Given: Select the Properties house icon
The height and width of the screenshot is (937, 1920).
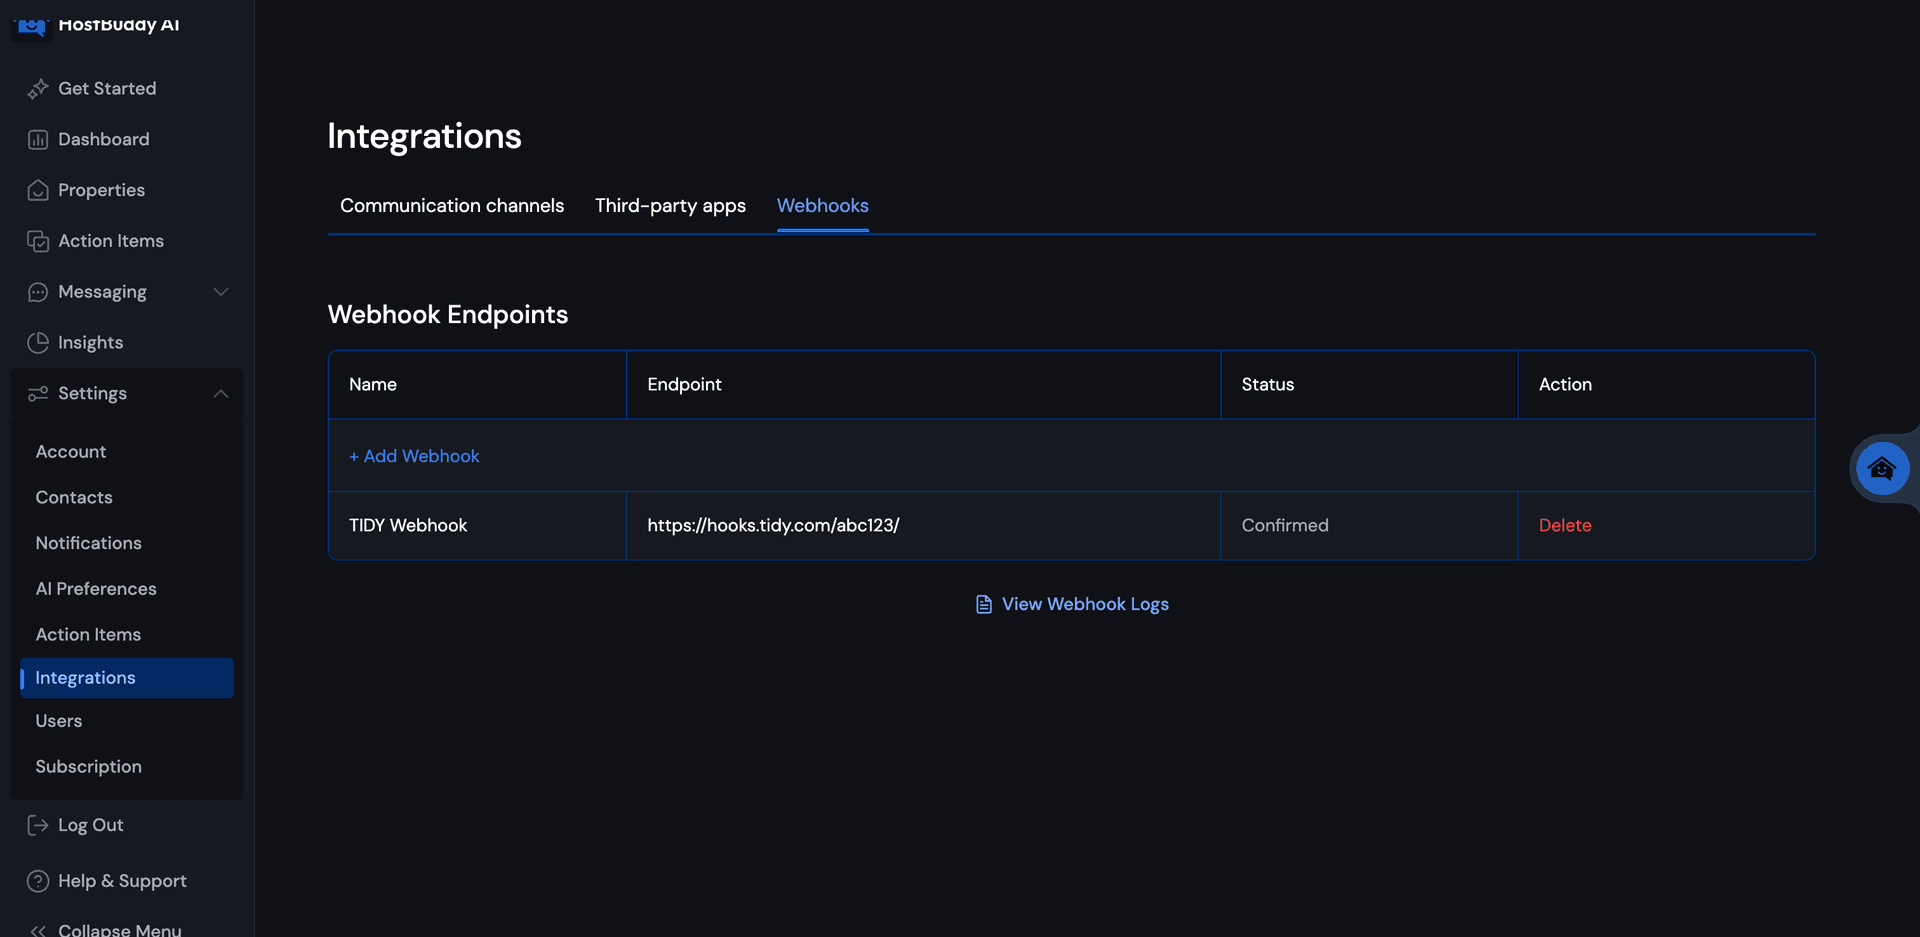Looking at the screenshot, I should [x=37, y=190].
